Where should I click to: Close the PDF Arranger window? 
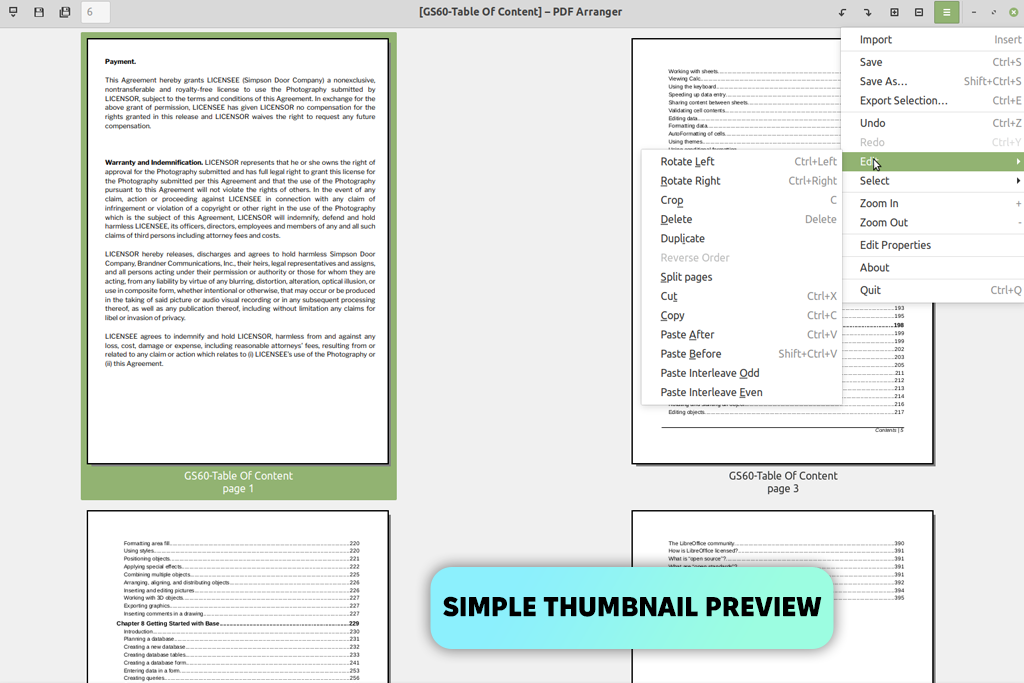tap(1014, 12)
